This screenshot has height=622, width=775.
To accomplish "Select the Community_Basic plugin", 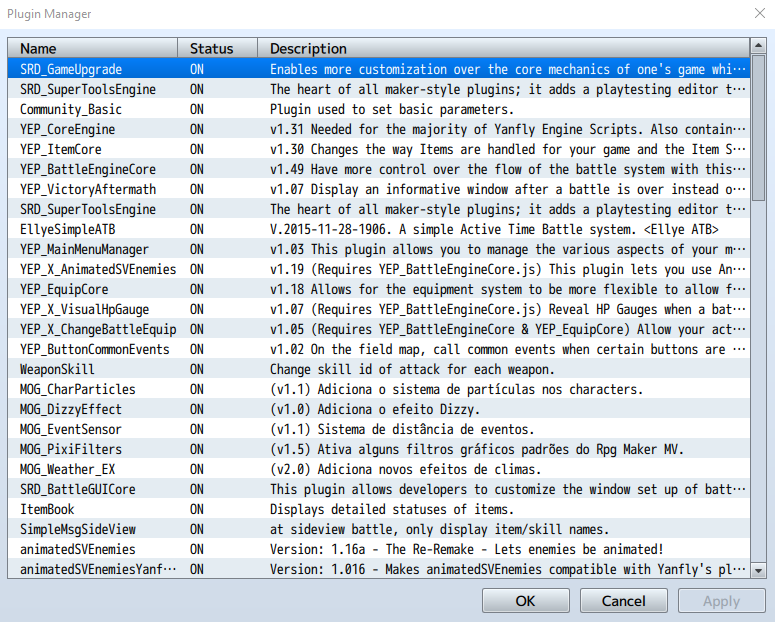I will coord(379,109).
